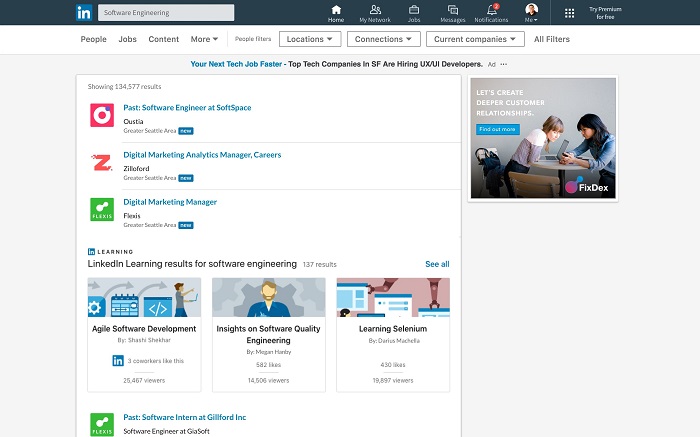The height and width of the screenshot is (437, 700).
Task: Click Flexis logo beside Software Intern result
Action: coord(102,425)
